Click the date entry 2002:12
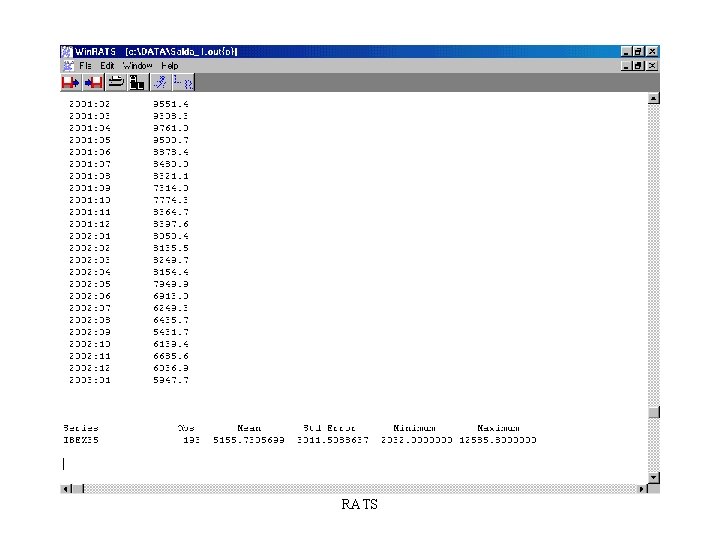This screenshot has height=540, width=720. pyautogui.click(x=90, y=368)
